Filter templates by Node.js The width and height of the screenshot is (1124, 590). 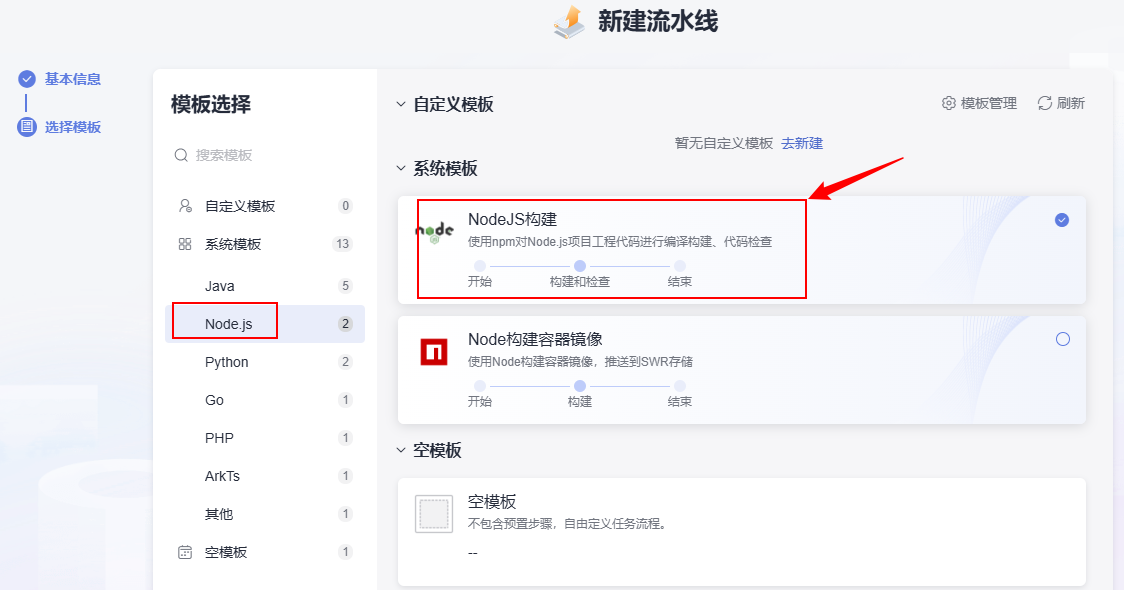265,324
